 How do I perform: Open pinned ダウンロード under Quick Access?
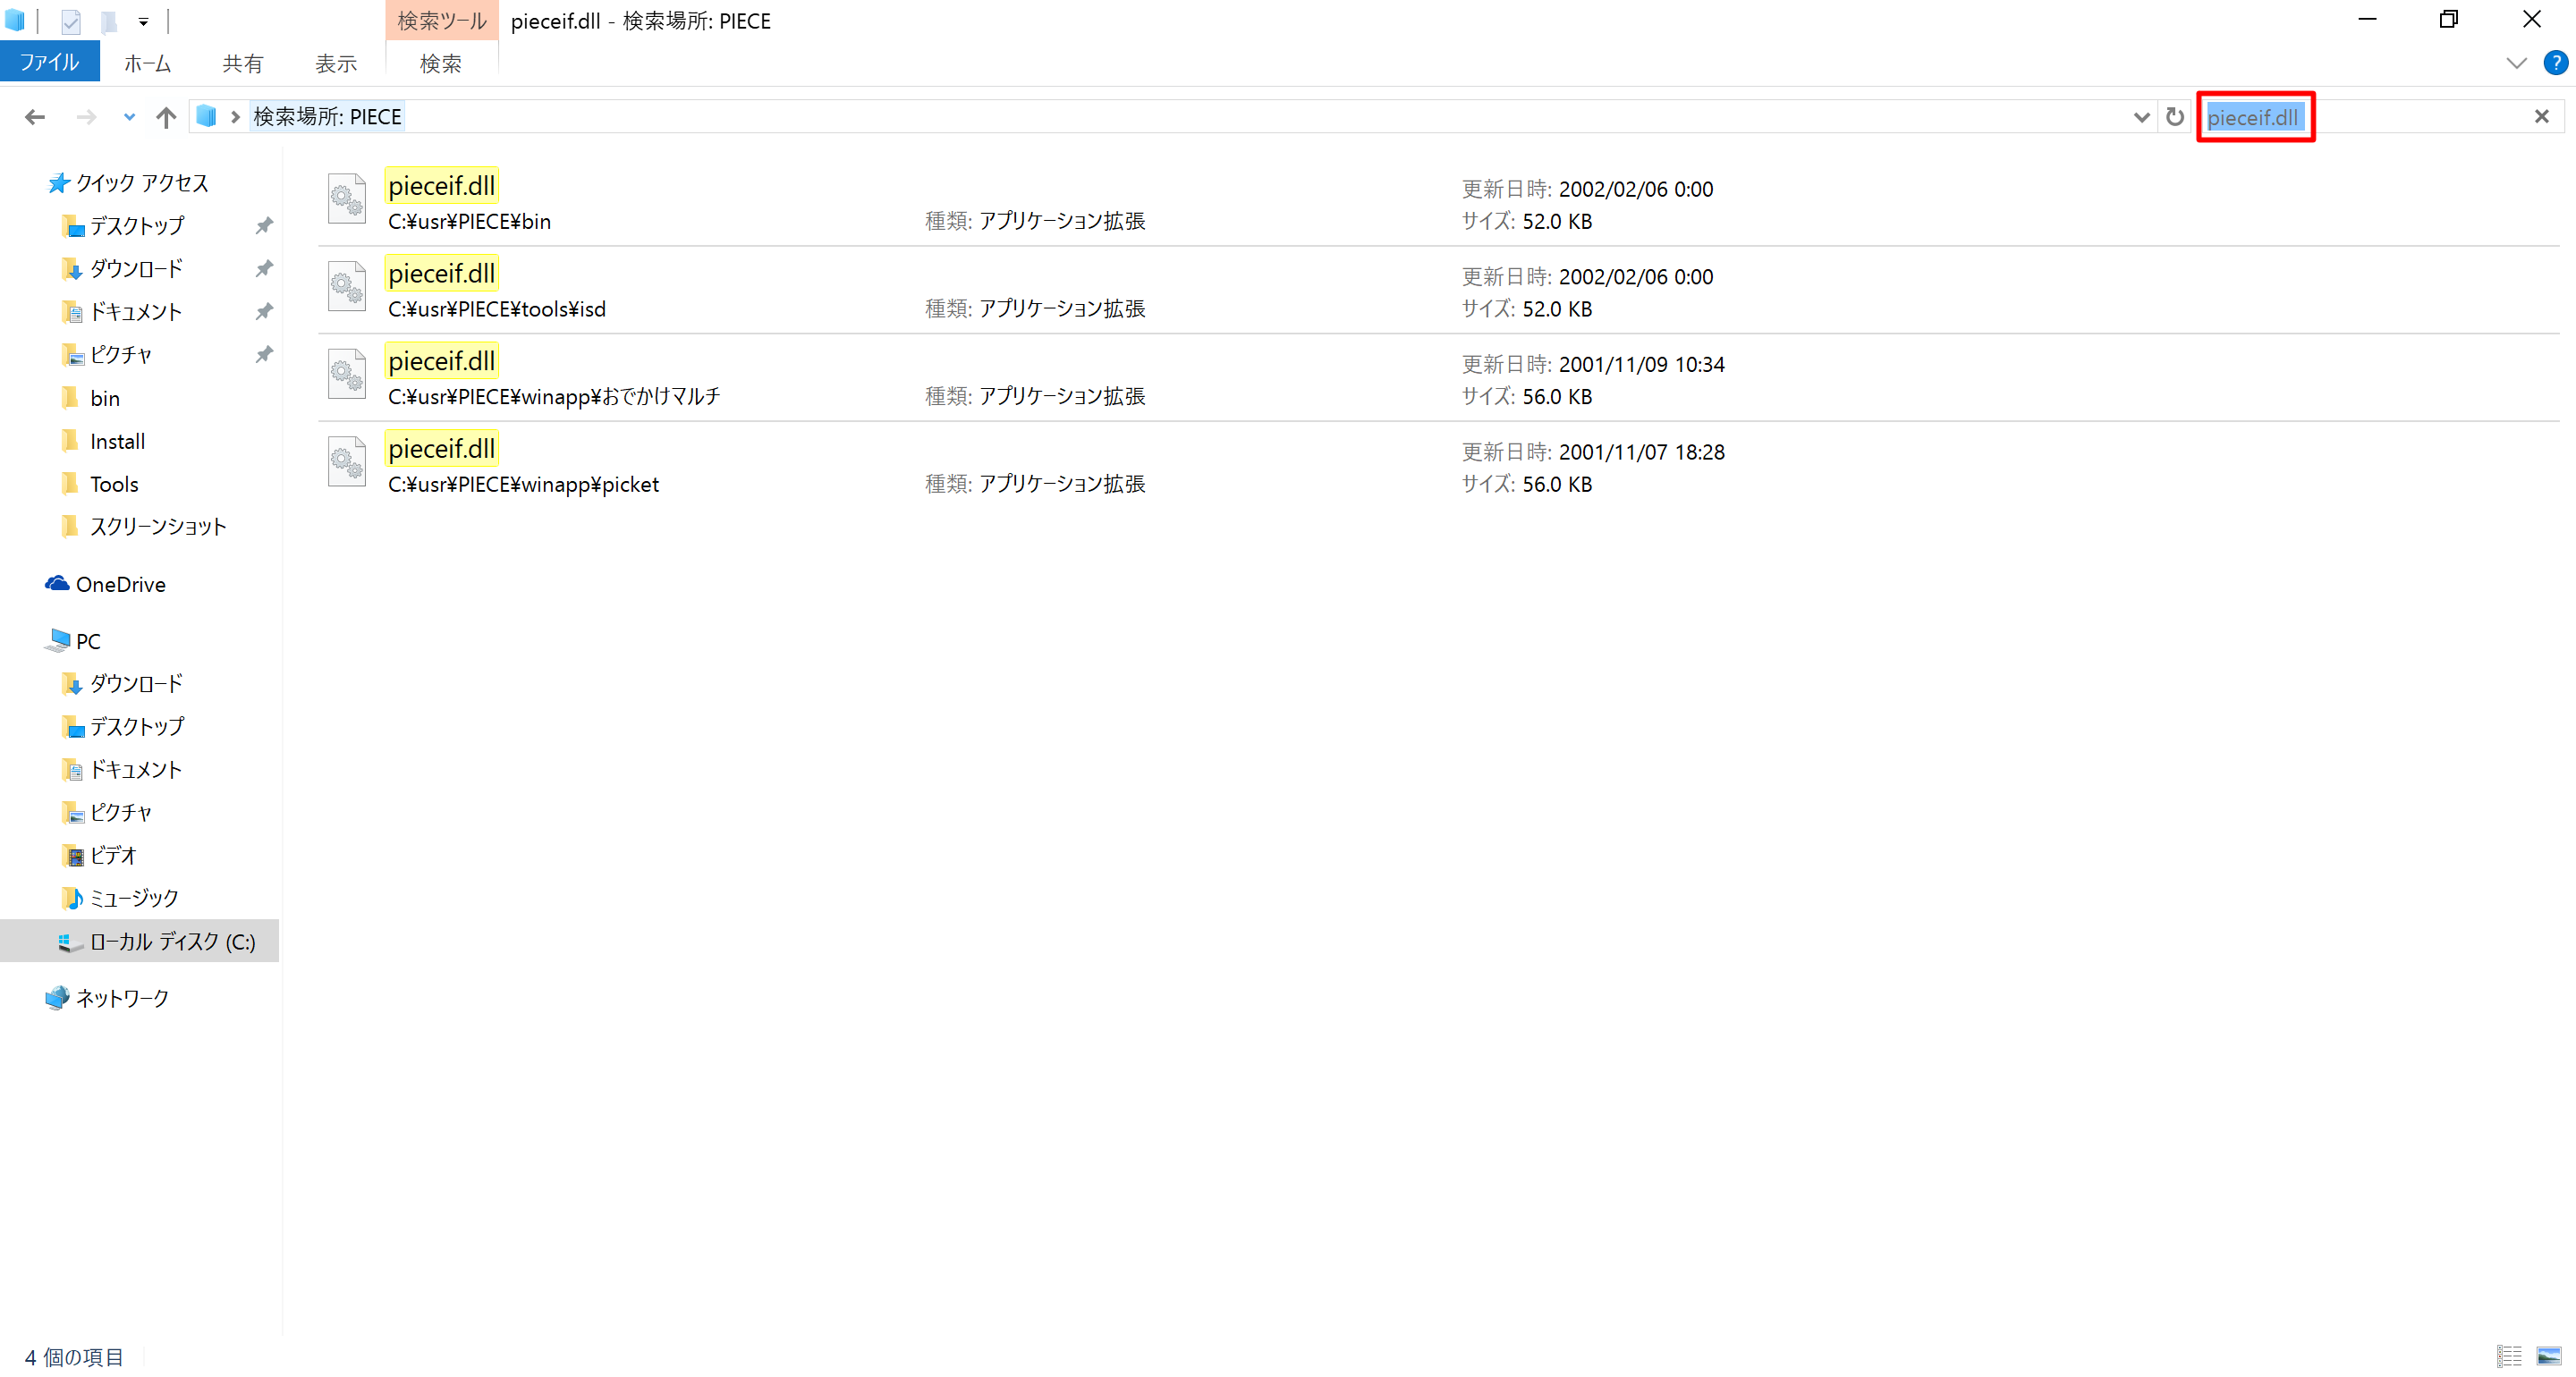pos(137,269)
